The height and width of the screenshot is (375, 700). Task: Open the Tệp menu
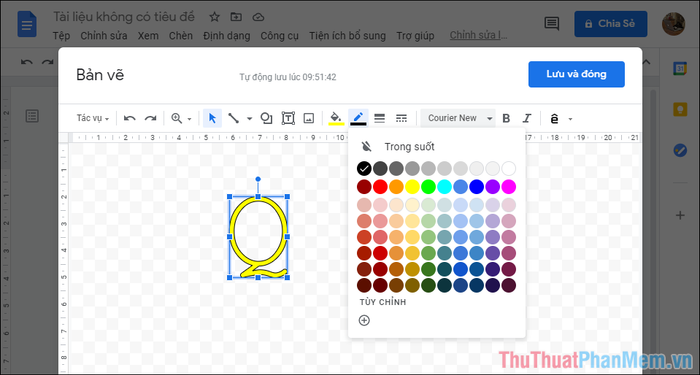click(62, 36)
